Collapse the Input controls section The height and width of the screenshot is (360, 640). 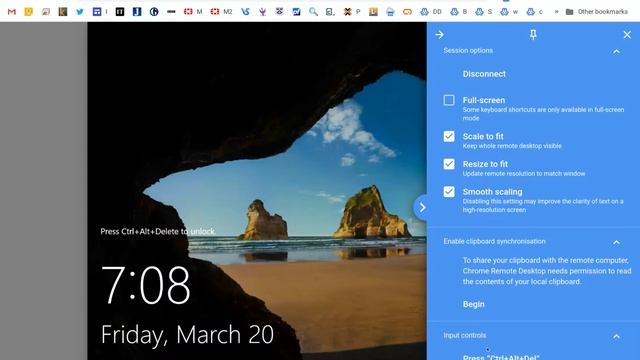(616, 337)
